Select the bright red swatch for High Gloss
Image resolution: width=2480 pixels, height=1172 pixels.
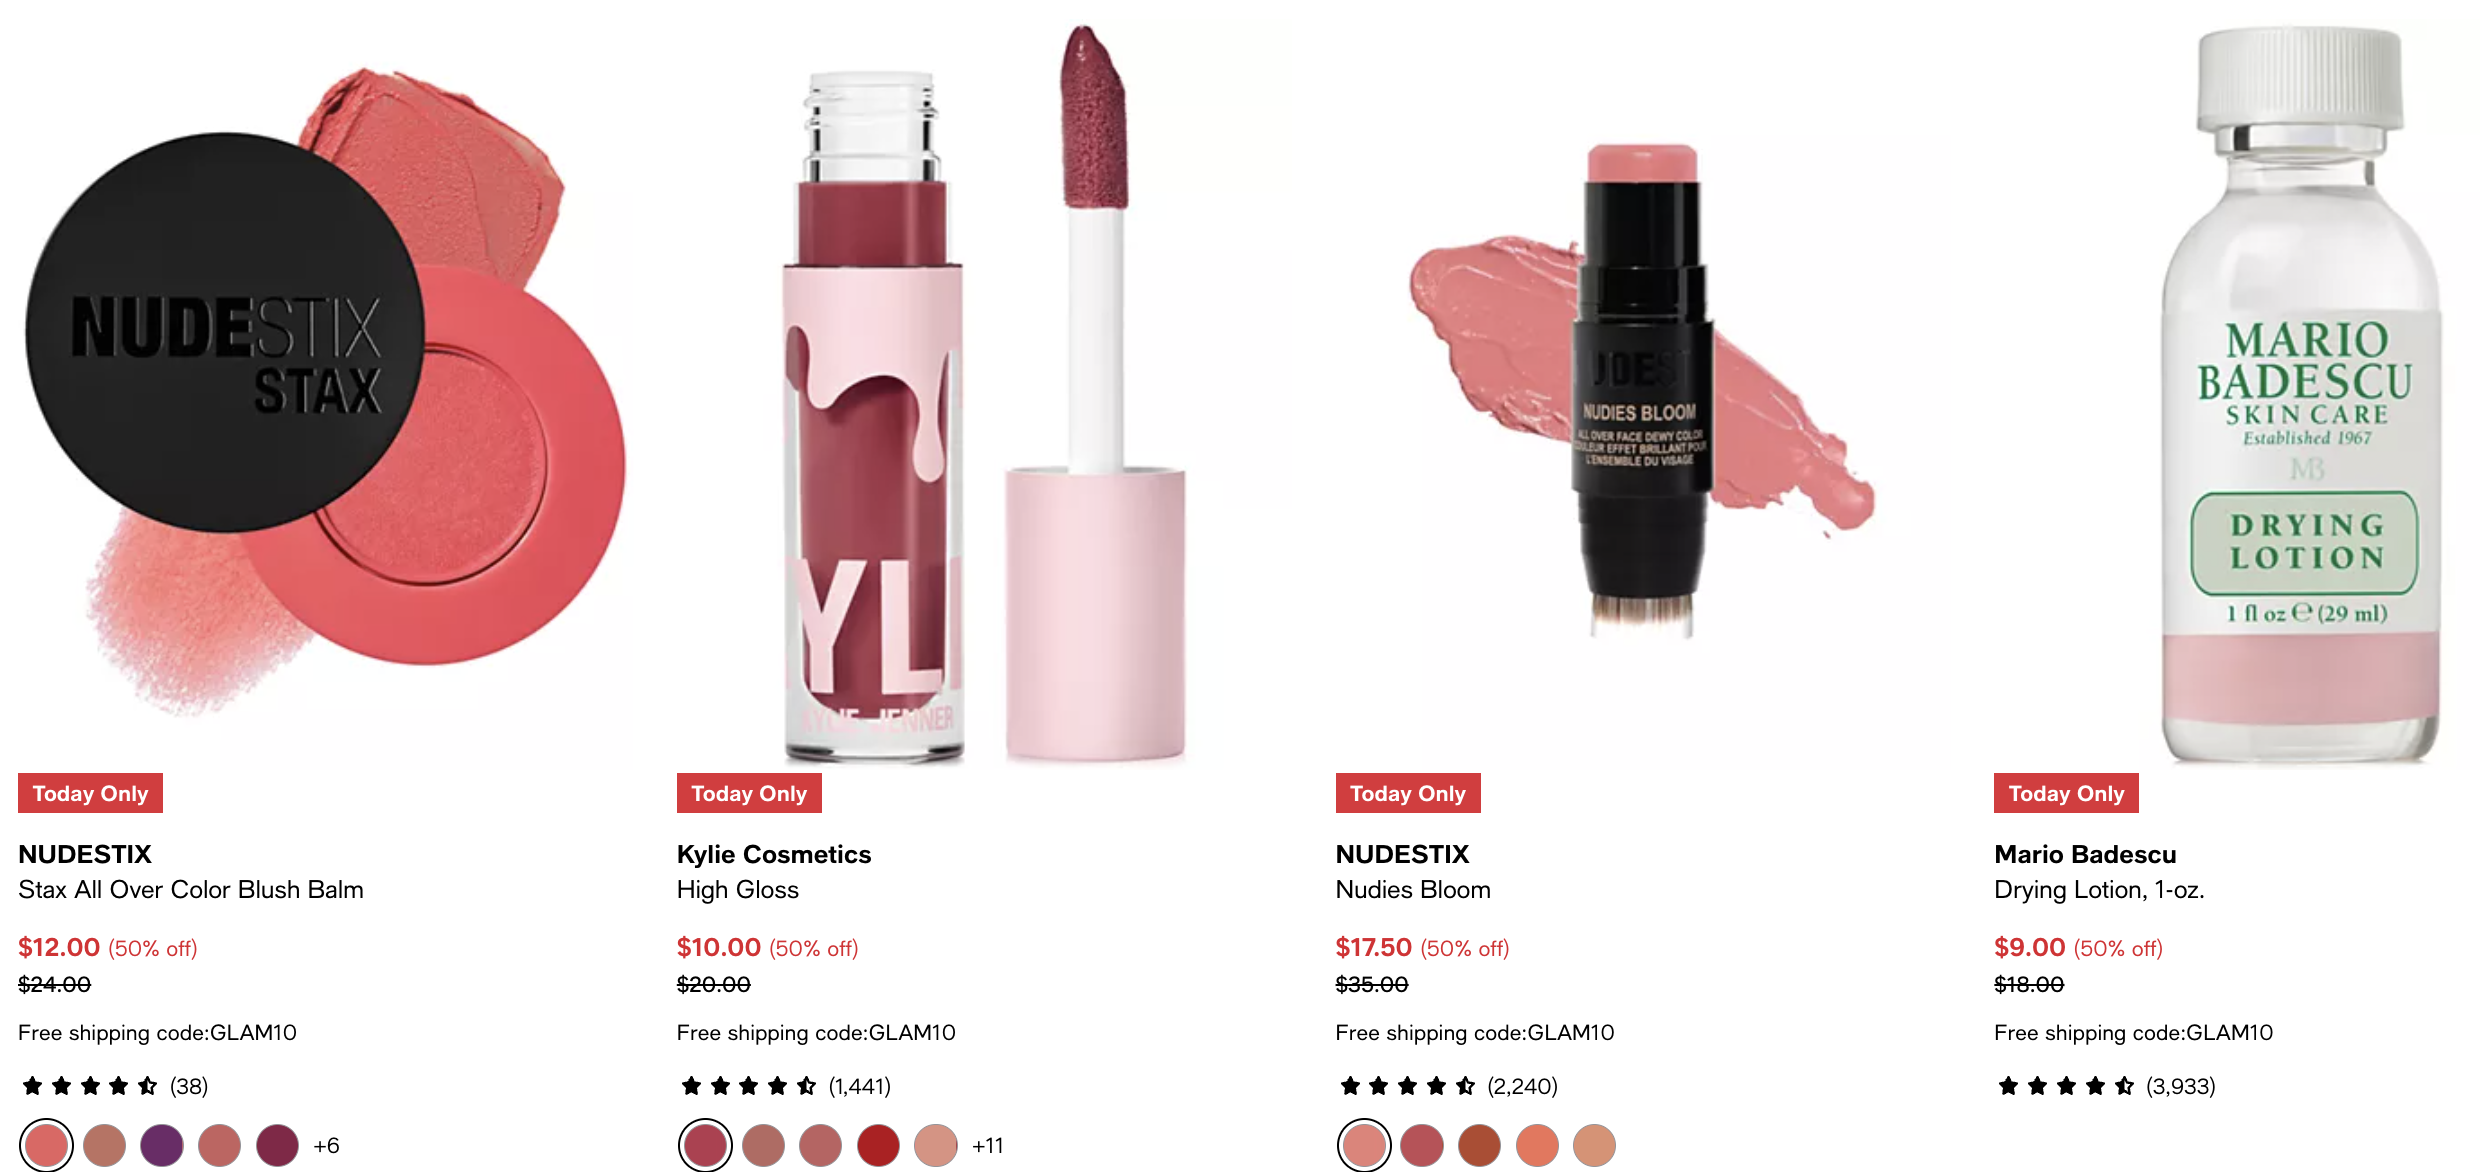[878, 1145]
